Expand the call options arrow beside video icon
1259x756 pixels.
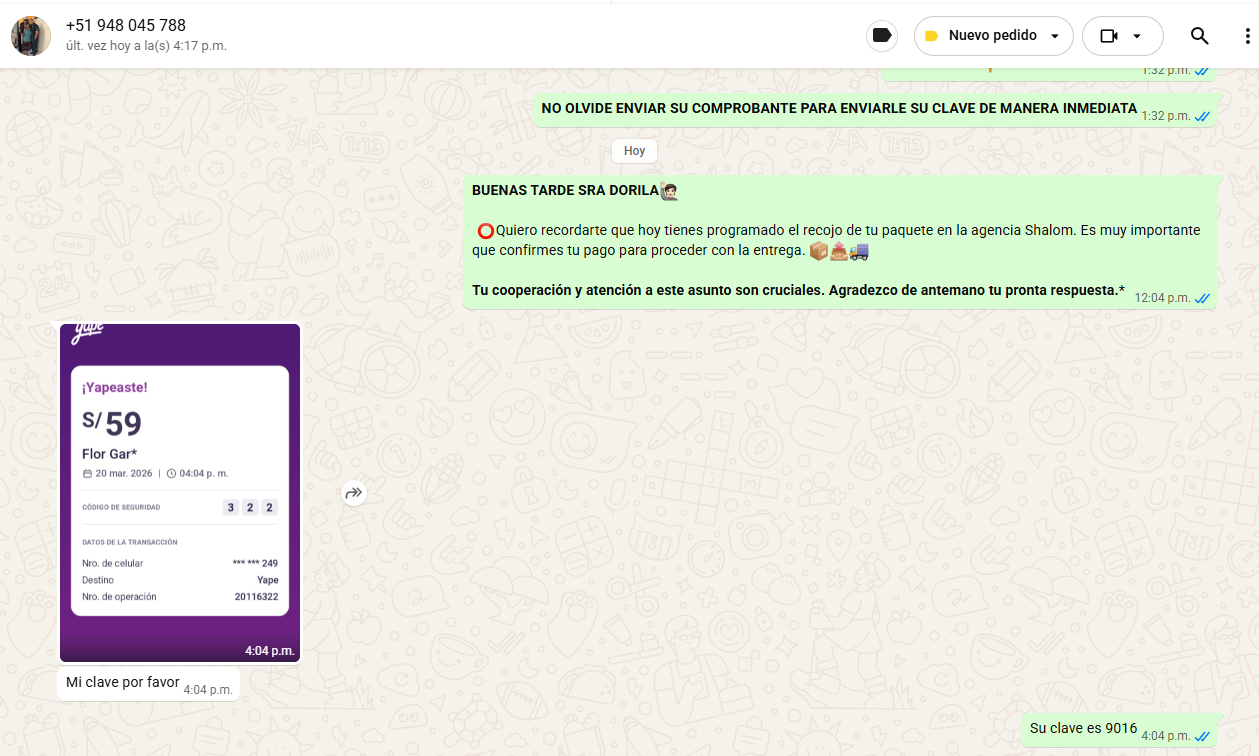click(x=1137, y=36)
